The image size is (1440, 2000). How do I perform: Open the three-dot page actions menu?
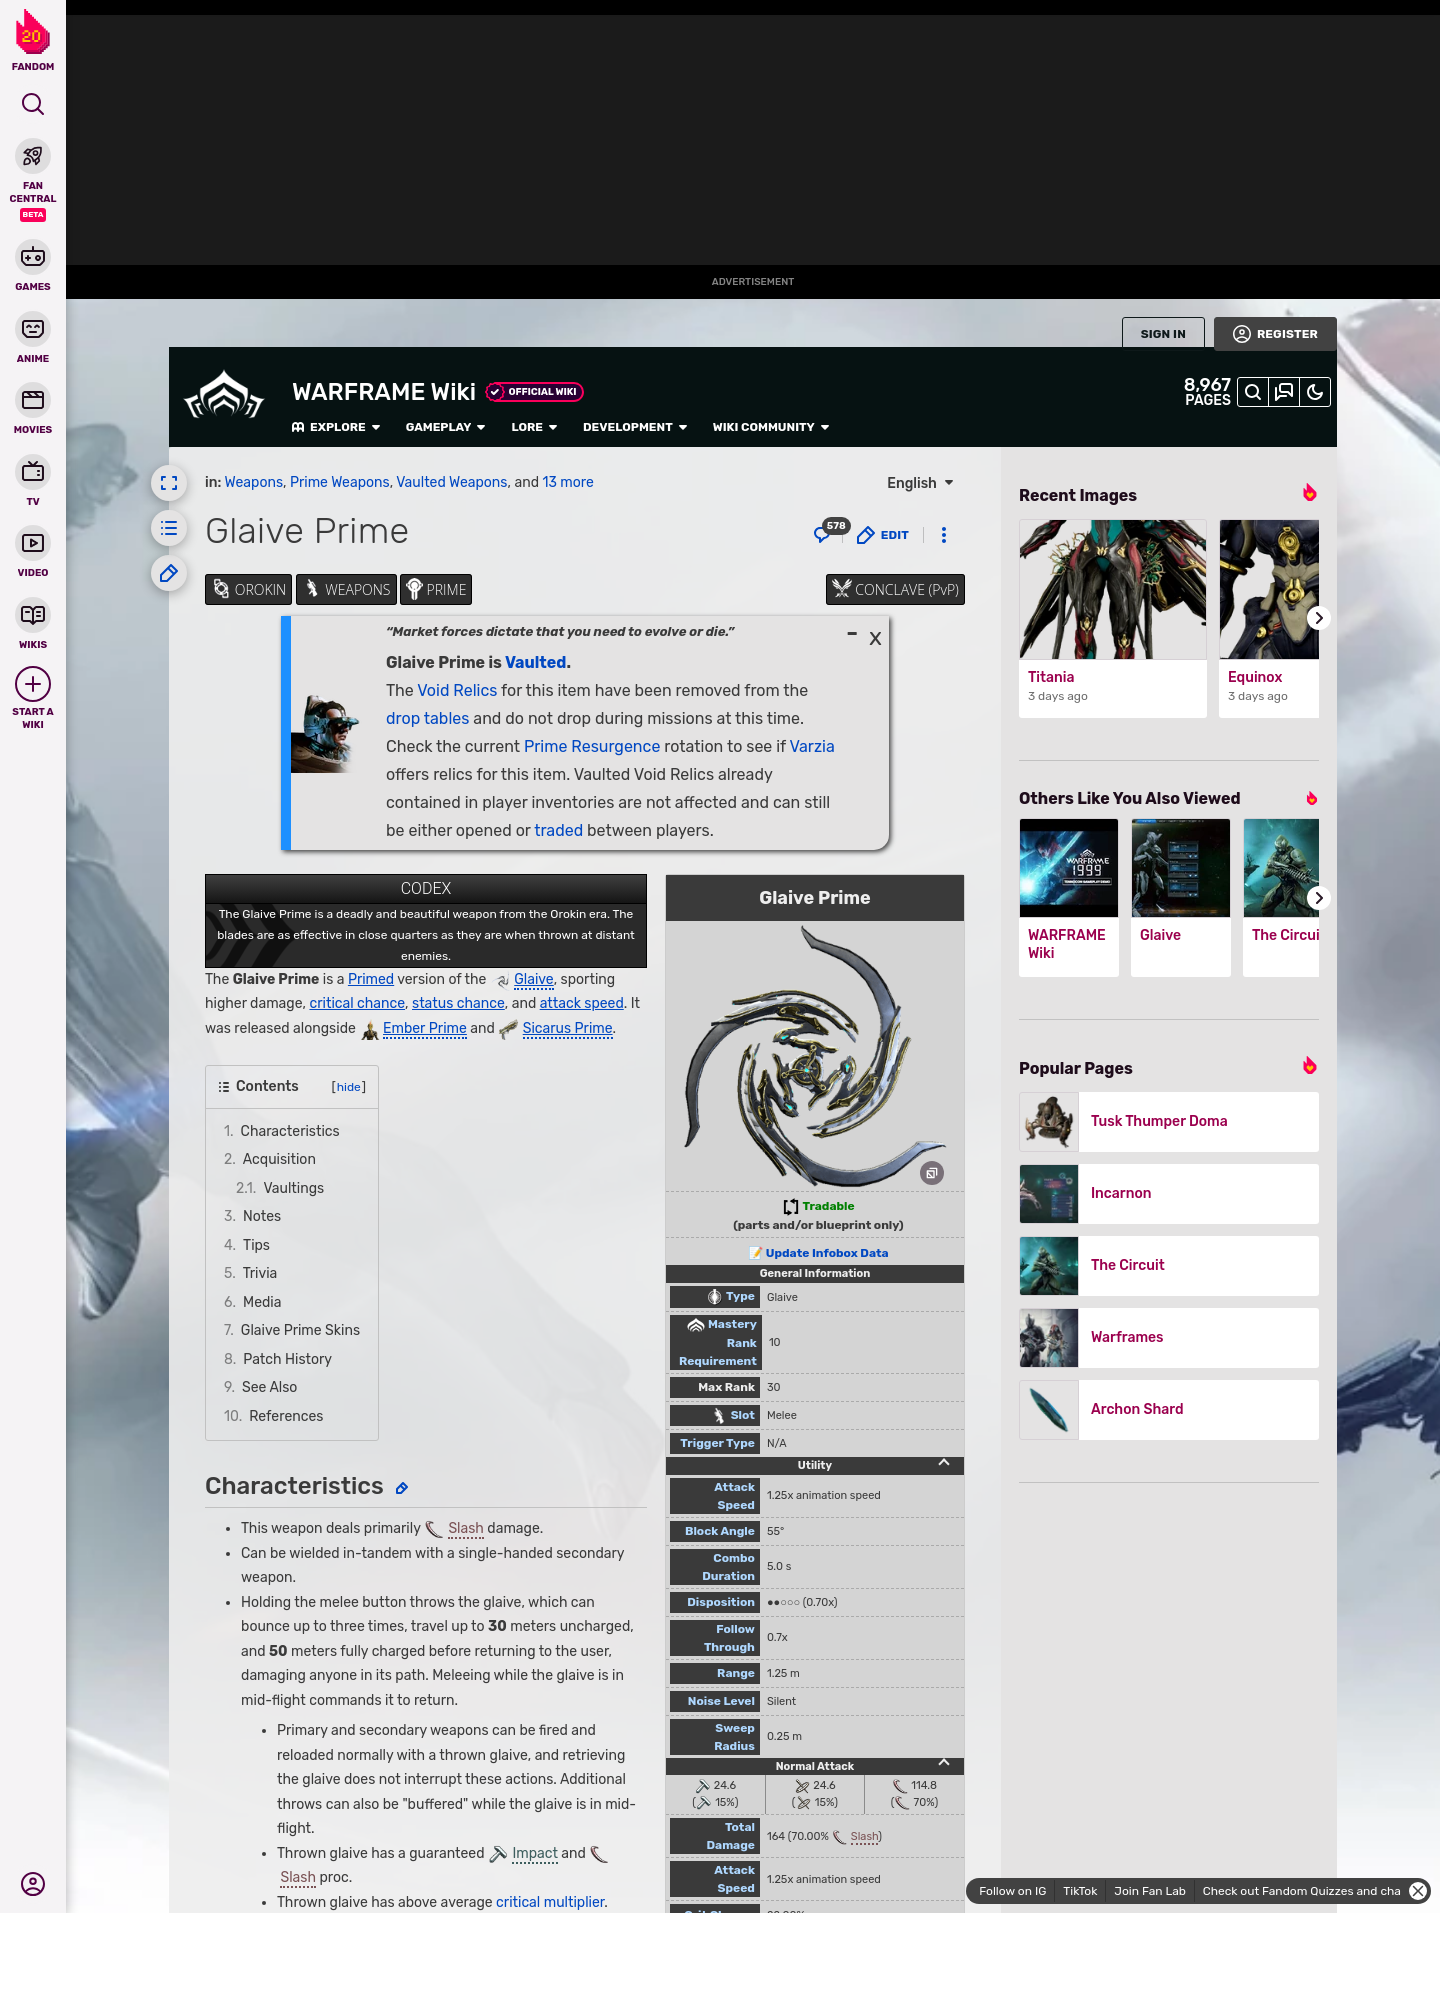click(944, 535)
